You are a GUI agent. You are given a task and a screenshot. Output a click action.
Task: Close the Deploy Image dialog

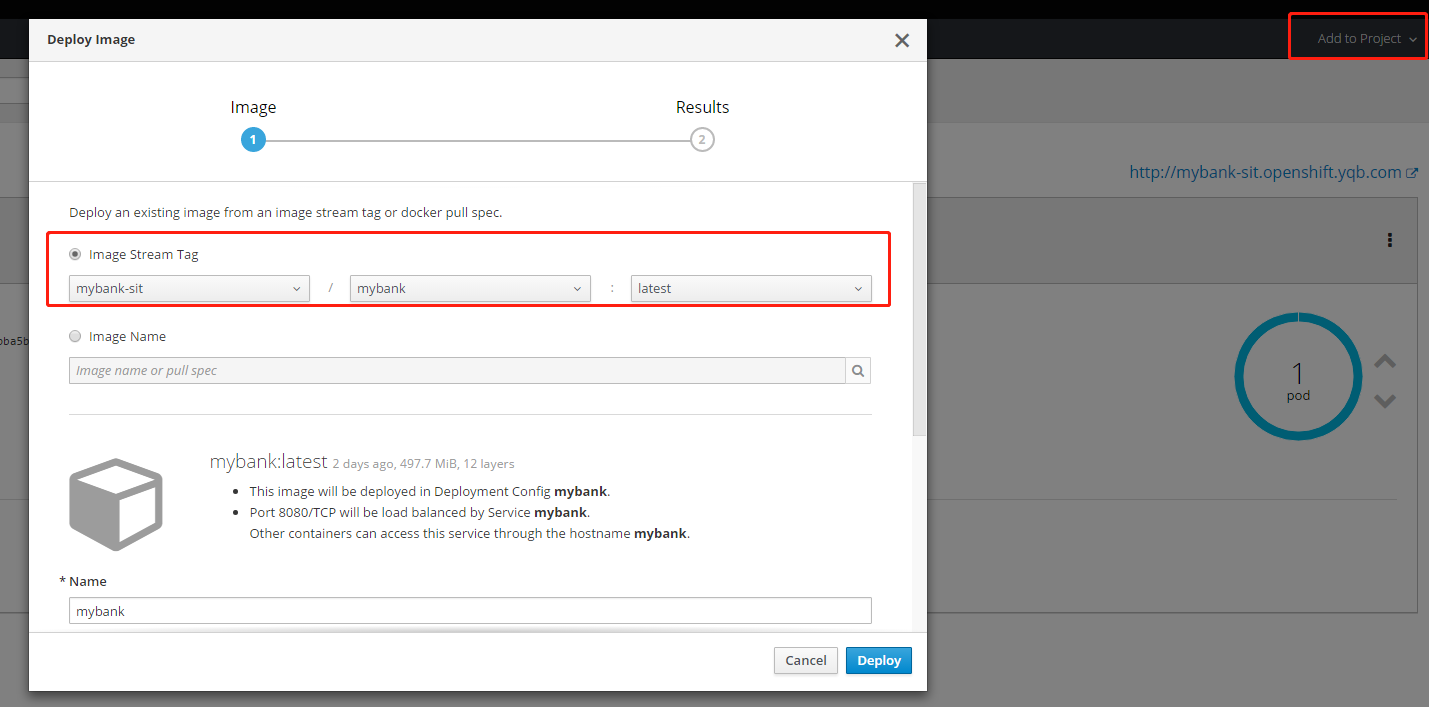pyautogui.click(x=901, y=40)
